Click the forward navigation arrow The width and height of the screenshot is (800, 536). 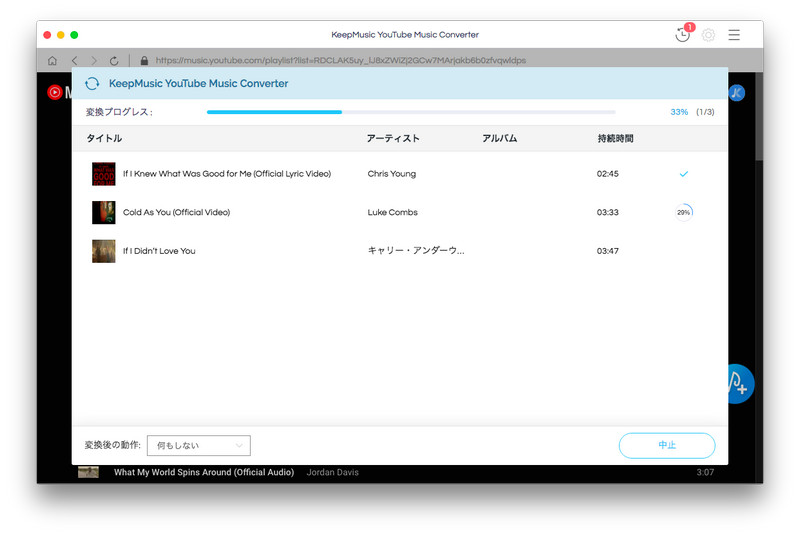[94, 61]
